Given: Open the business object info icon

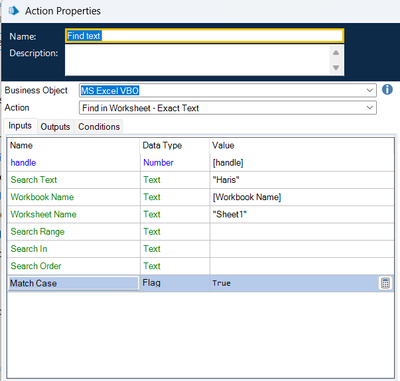Looking at the screenshot, I should pos(387,89).
